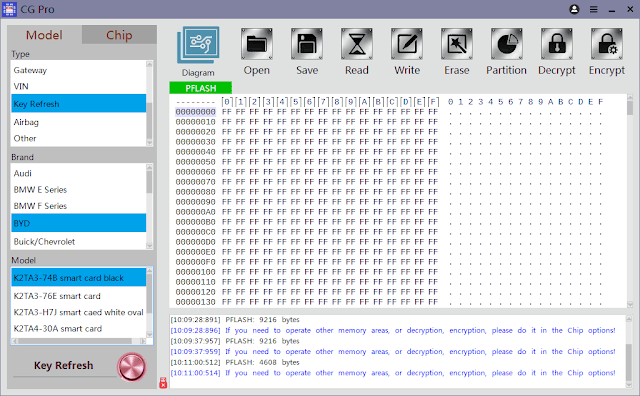The width and height of the screenshot is (640, 396).
Task: Click the Brand list scrollbar thumb
Action: tap(149, 182)
